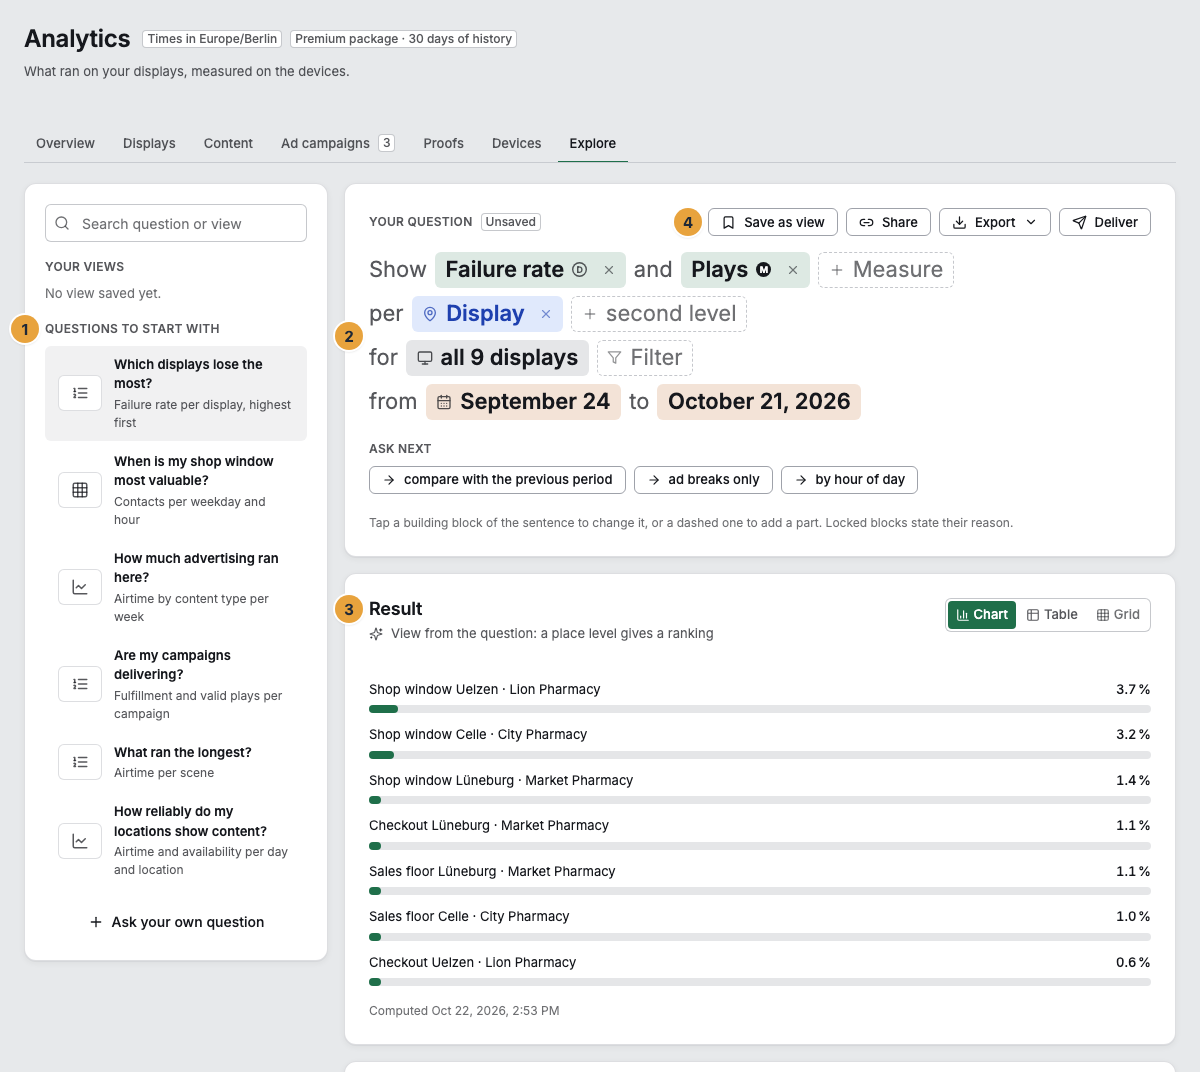The height and width of the screenshot is (1072, 1200).
Task: Click the chart icon beside 'How reliably do my locations show content?'
Action: click(80, 841)
